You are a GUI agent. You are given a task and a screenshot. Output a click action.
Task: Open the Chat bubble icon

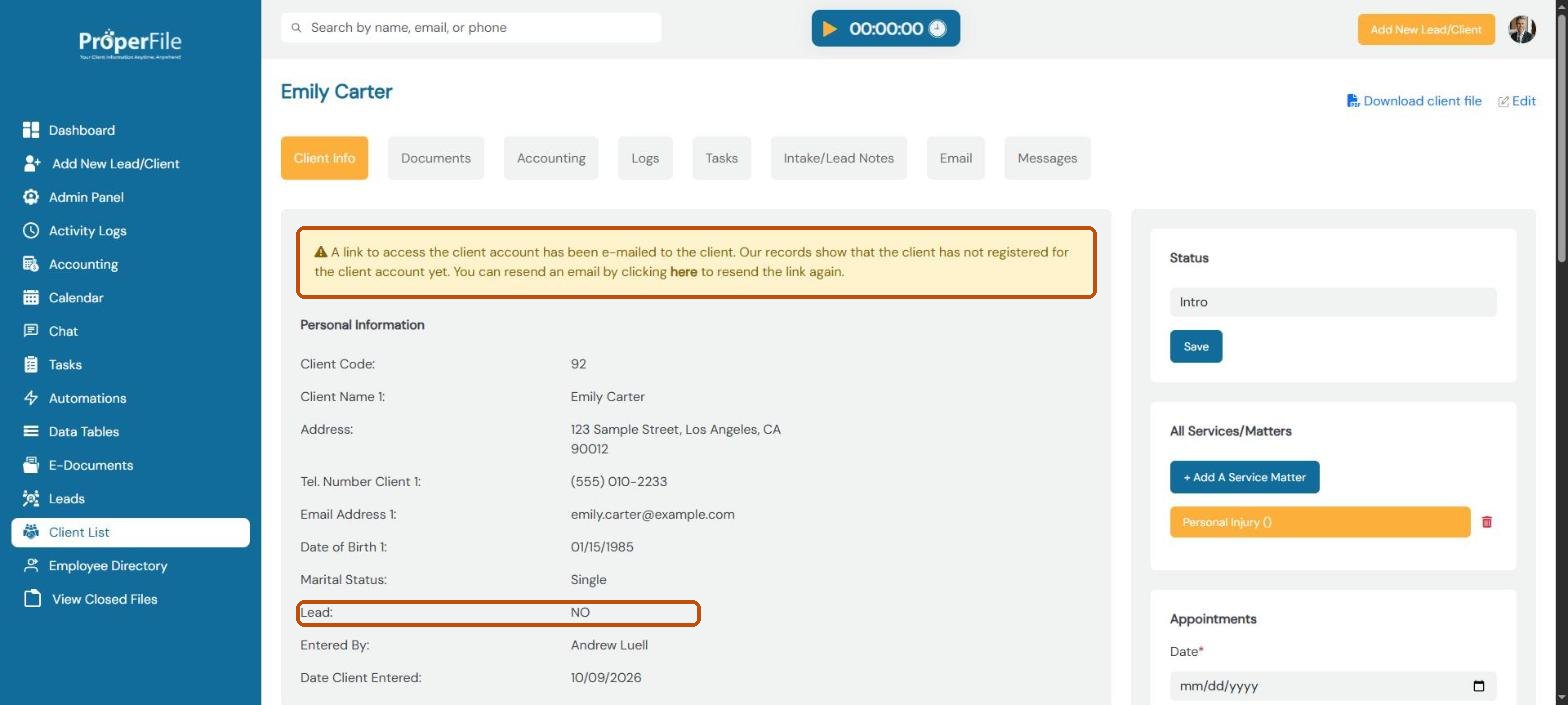pyautogui.click(x=31, y=331)
